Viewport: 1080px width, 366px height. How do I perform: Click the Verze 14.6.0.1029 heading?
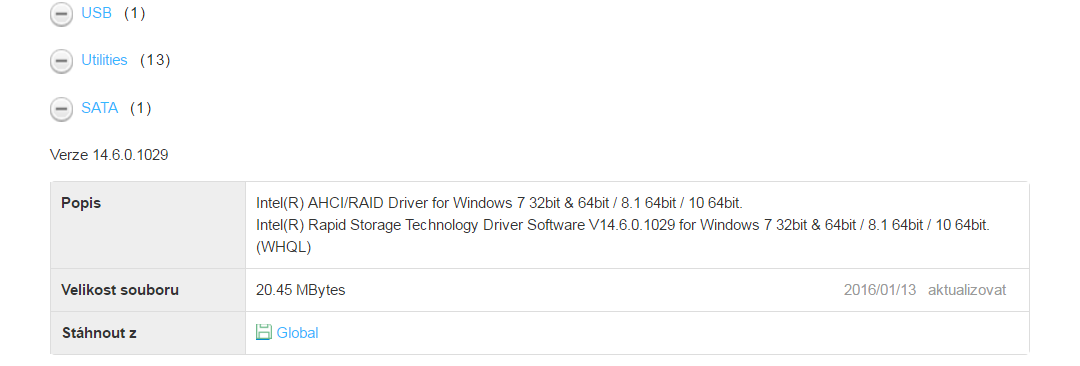pos(109,155)
